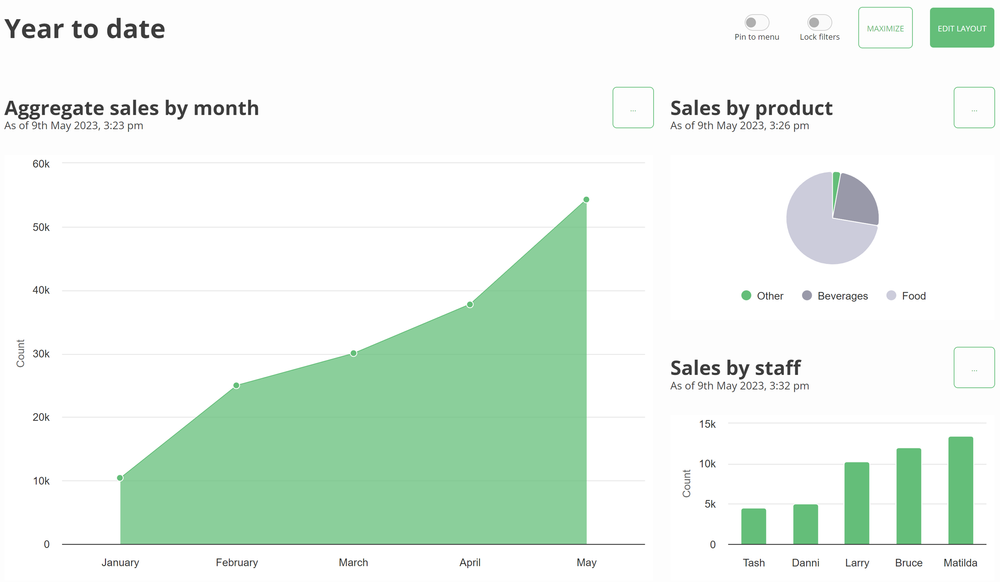The image size is (1000, 582).
Task: Click the Maximize button
Action: tap(885, 28)
